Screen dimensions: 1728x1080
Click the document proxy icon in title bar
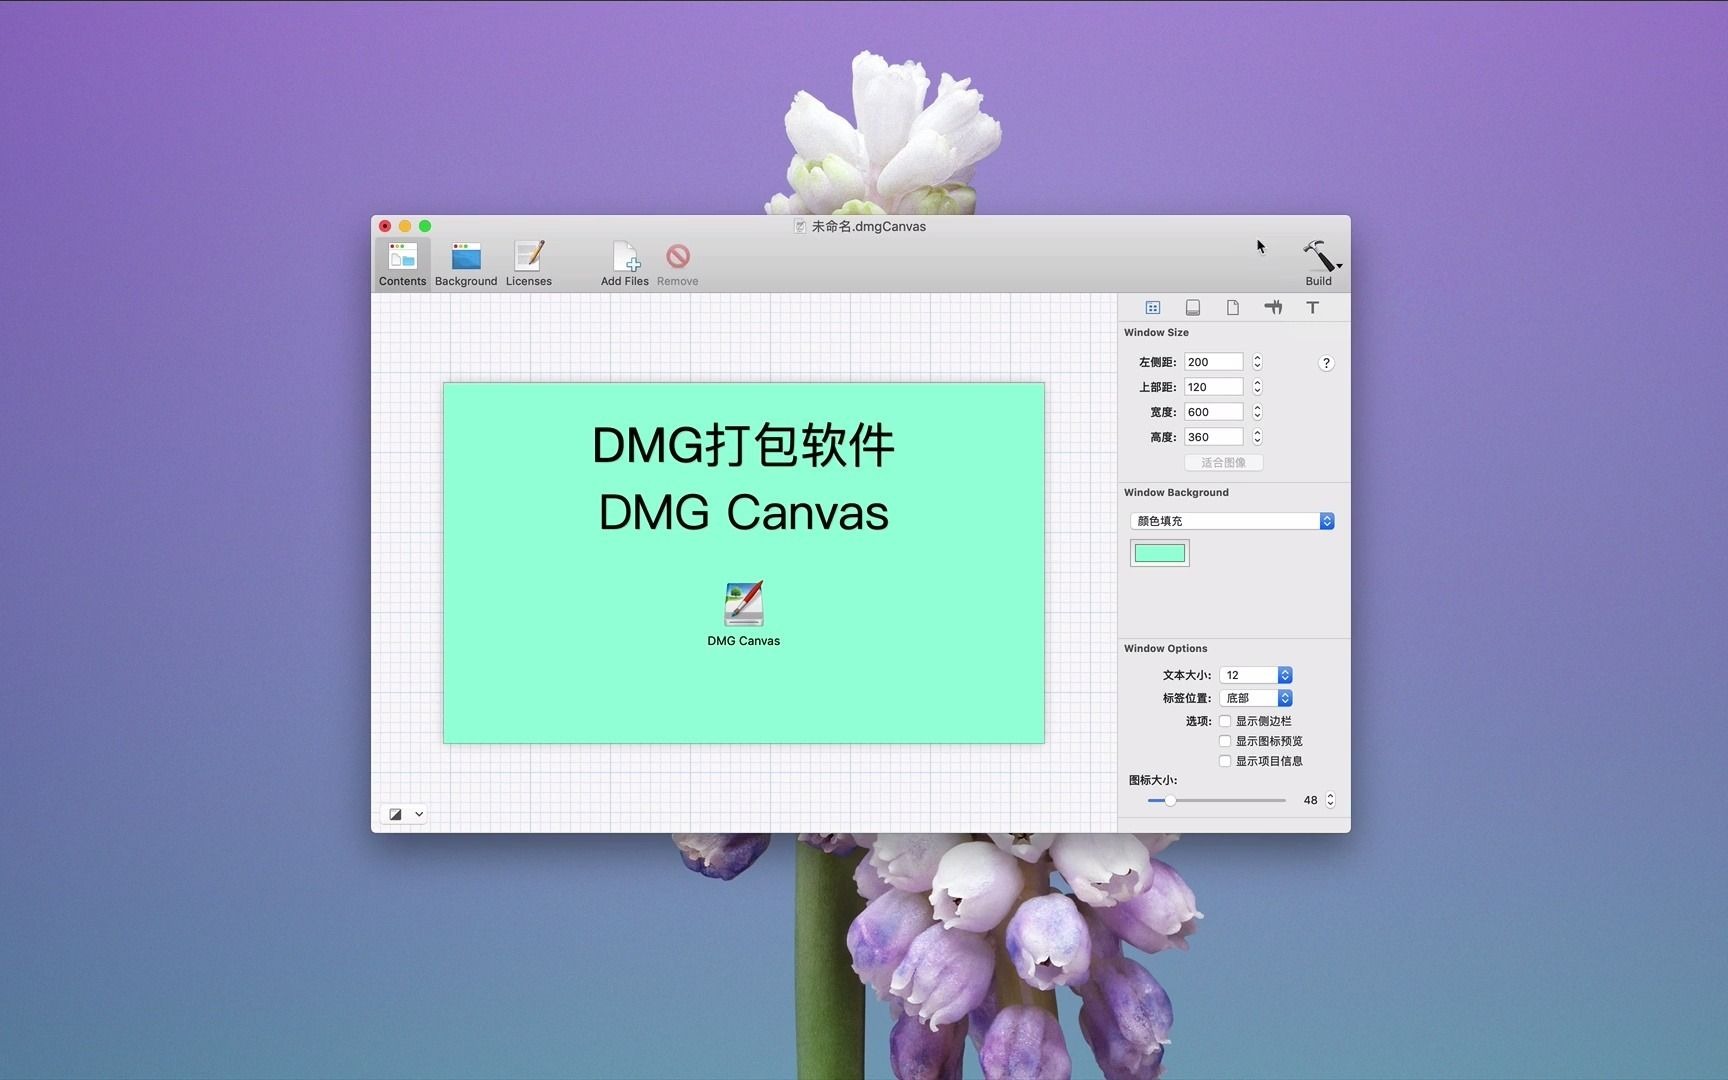click(800, 227)
